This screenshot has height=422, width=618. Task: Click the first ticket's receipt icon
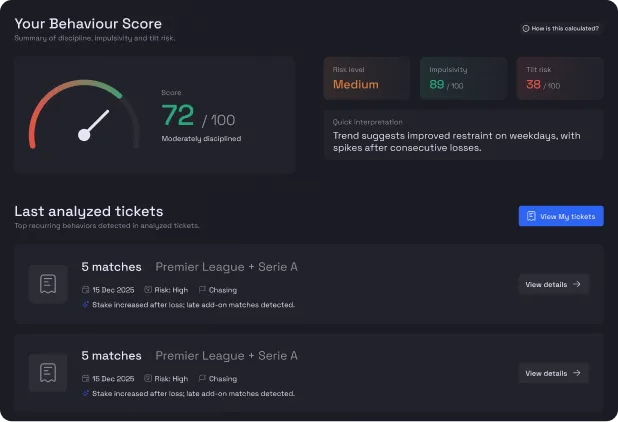[47, 284]
